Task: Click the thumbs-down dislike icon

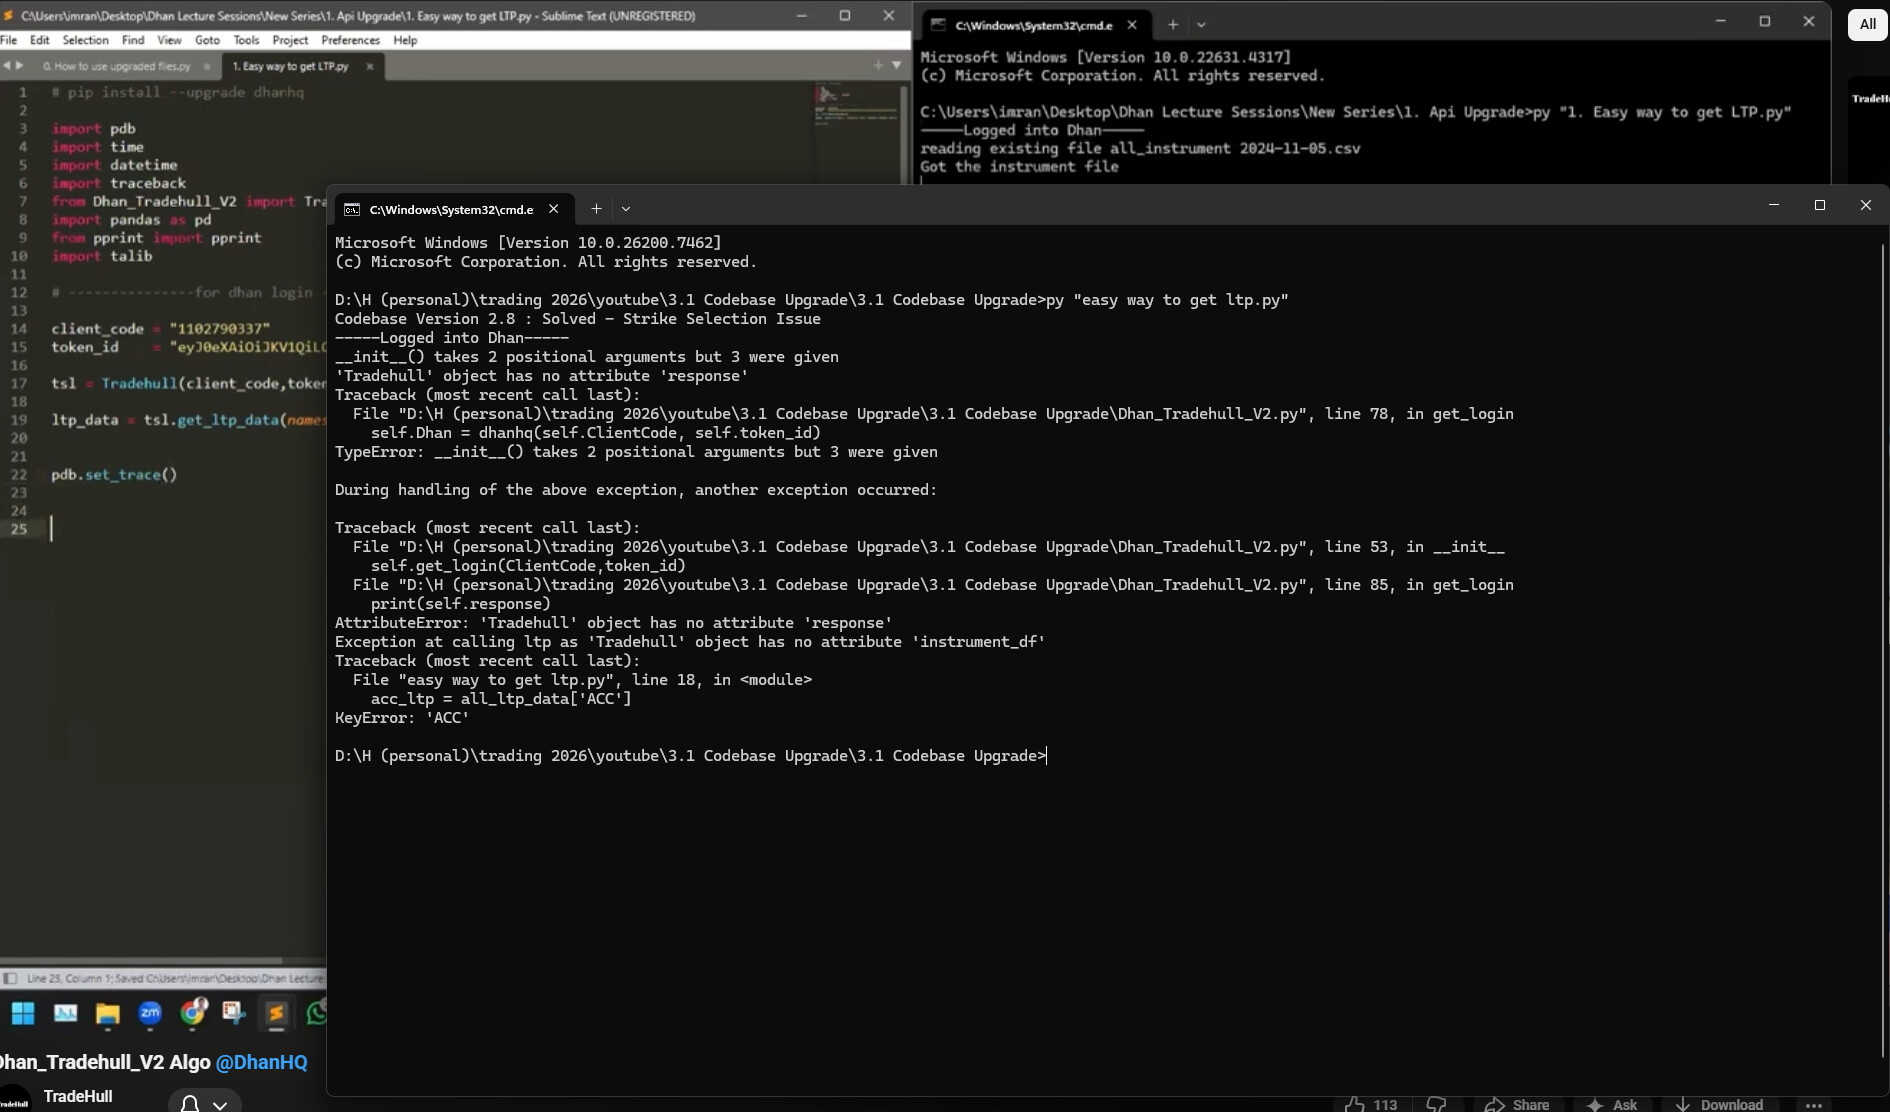Action: click(x=1436, y=1104)
